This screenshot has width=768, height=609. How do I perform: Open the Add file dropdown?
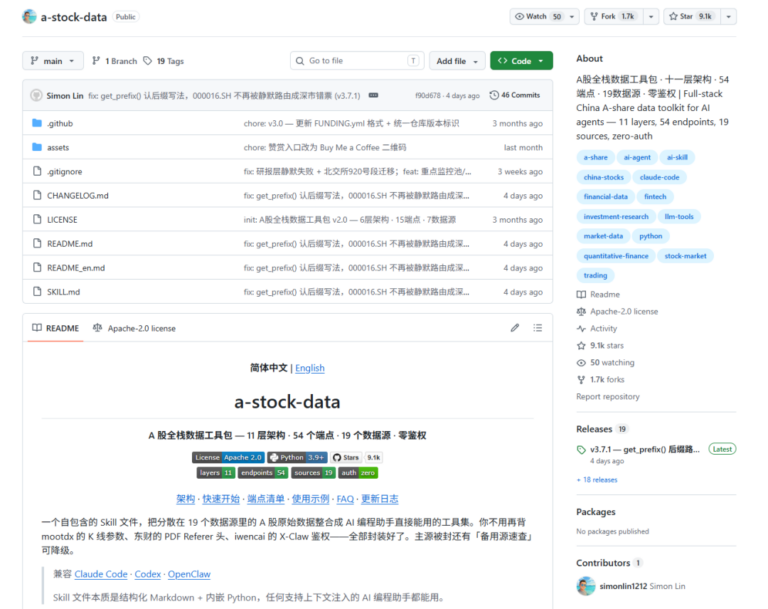pos(457,61)
